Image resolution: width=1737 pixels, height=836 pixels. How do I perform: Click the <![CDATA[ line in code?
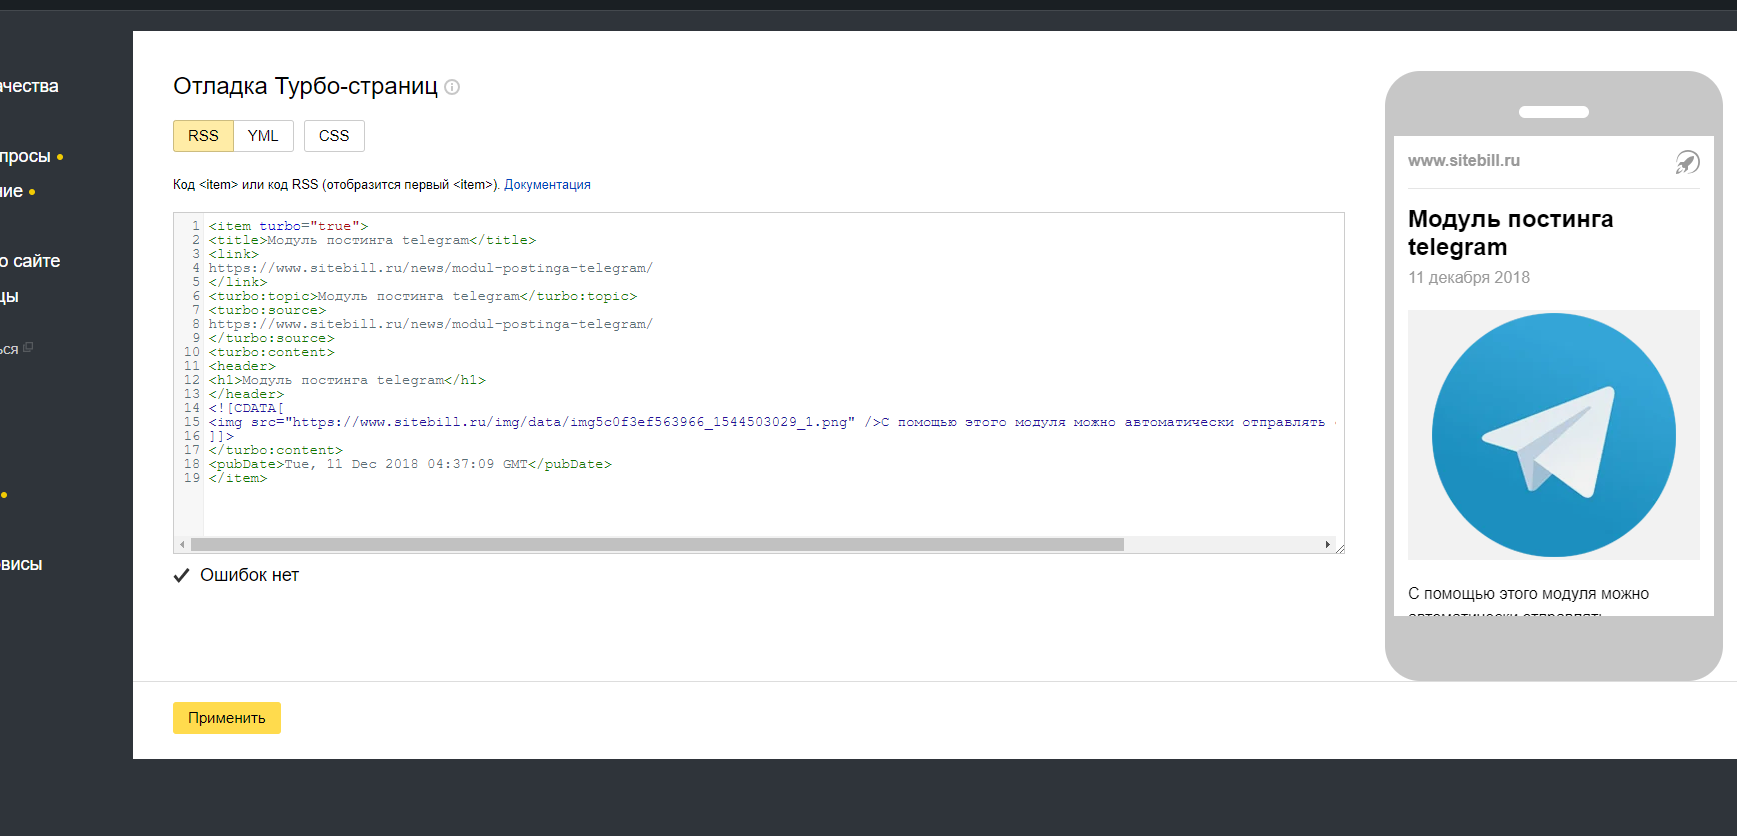click(246, 408)
